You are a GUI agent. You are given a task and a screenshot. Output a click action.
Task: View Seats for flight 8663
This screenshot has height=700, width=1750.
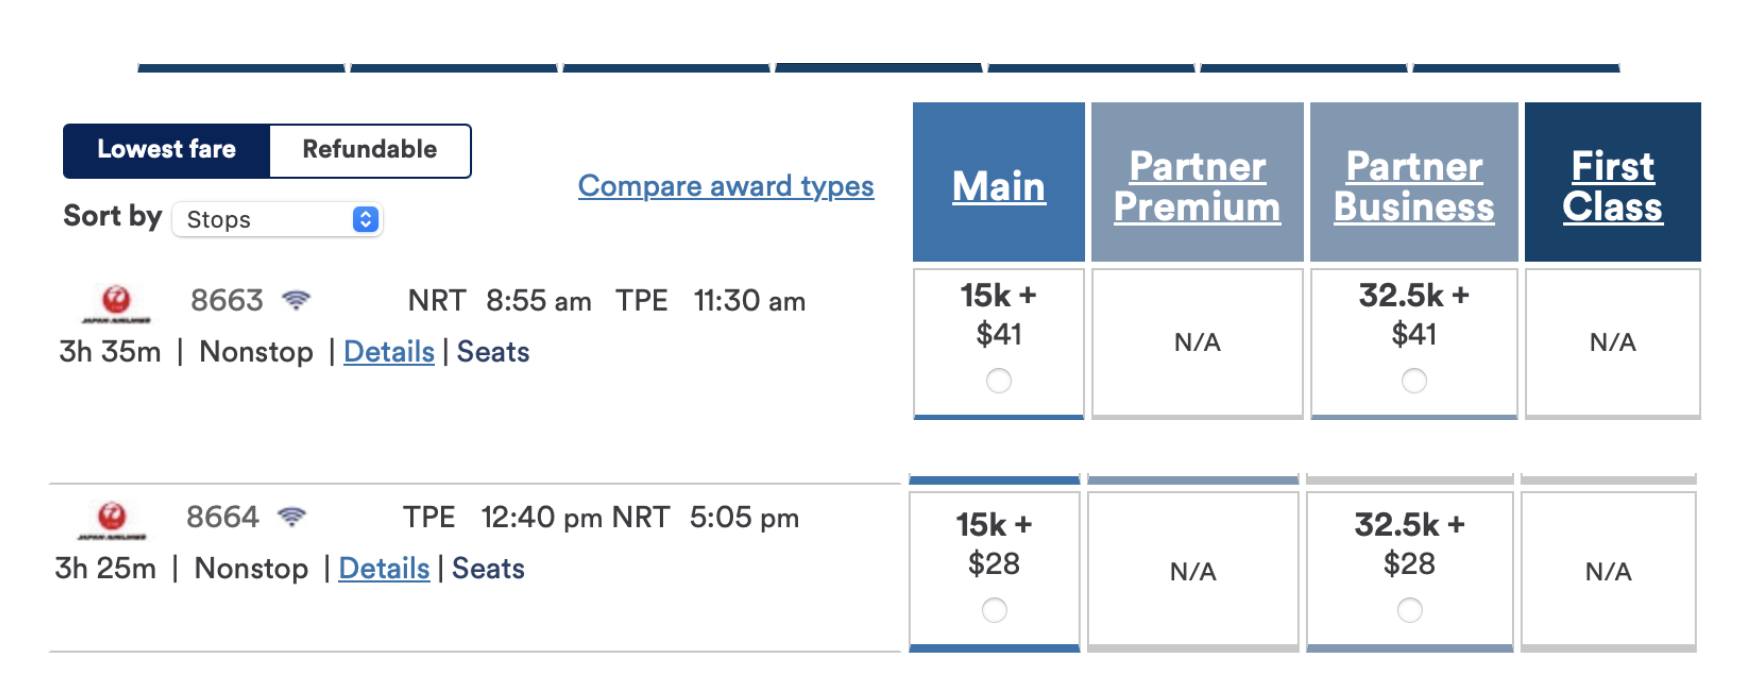tap(493, 352)
